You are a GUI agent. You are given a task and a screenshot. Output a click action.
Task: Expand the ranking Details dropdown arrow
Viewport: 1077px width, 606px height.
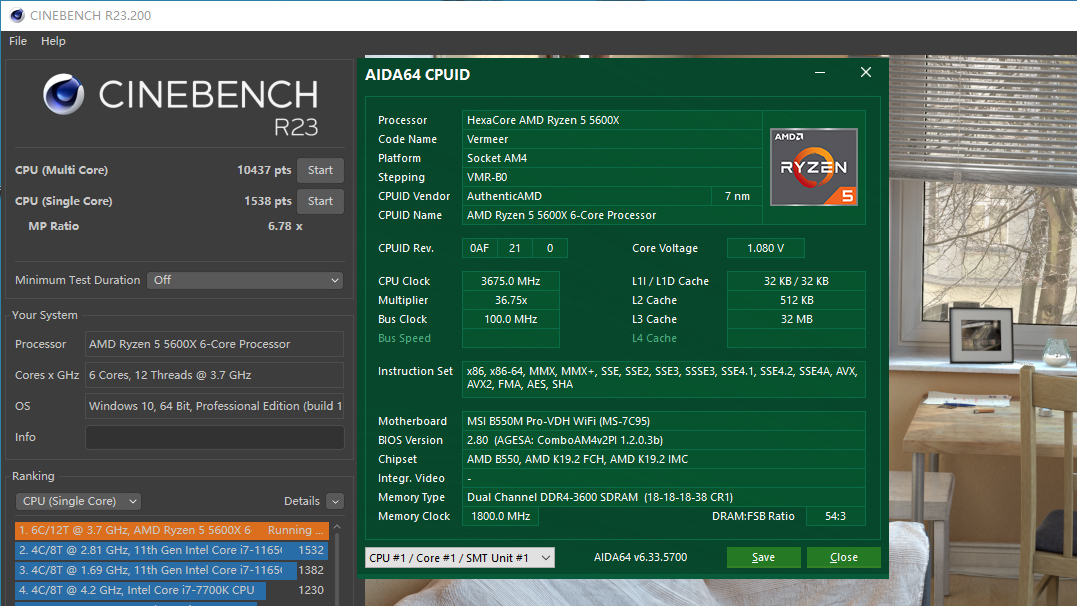pos(335,502)
